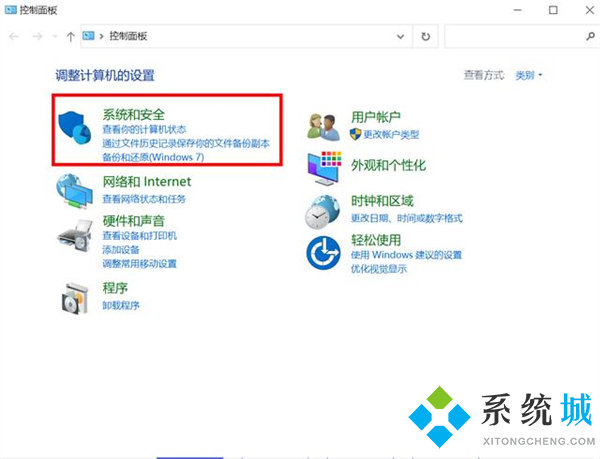Open 更改帐户类型 link
Image resolution: width=600 pixels, height=459 pixels.
pyautogui.click(x=391, y=134)
